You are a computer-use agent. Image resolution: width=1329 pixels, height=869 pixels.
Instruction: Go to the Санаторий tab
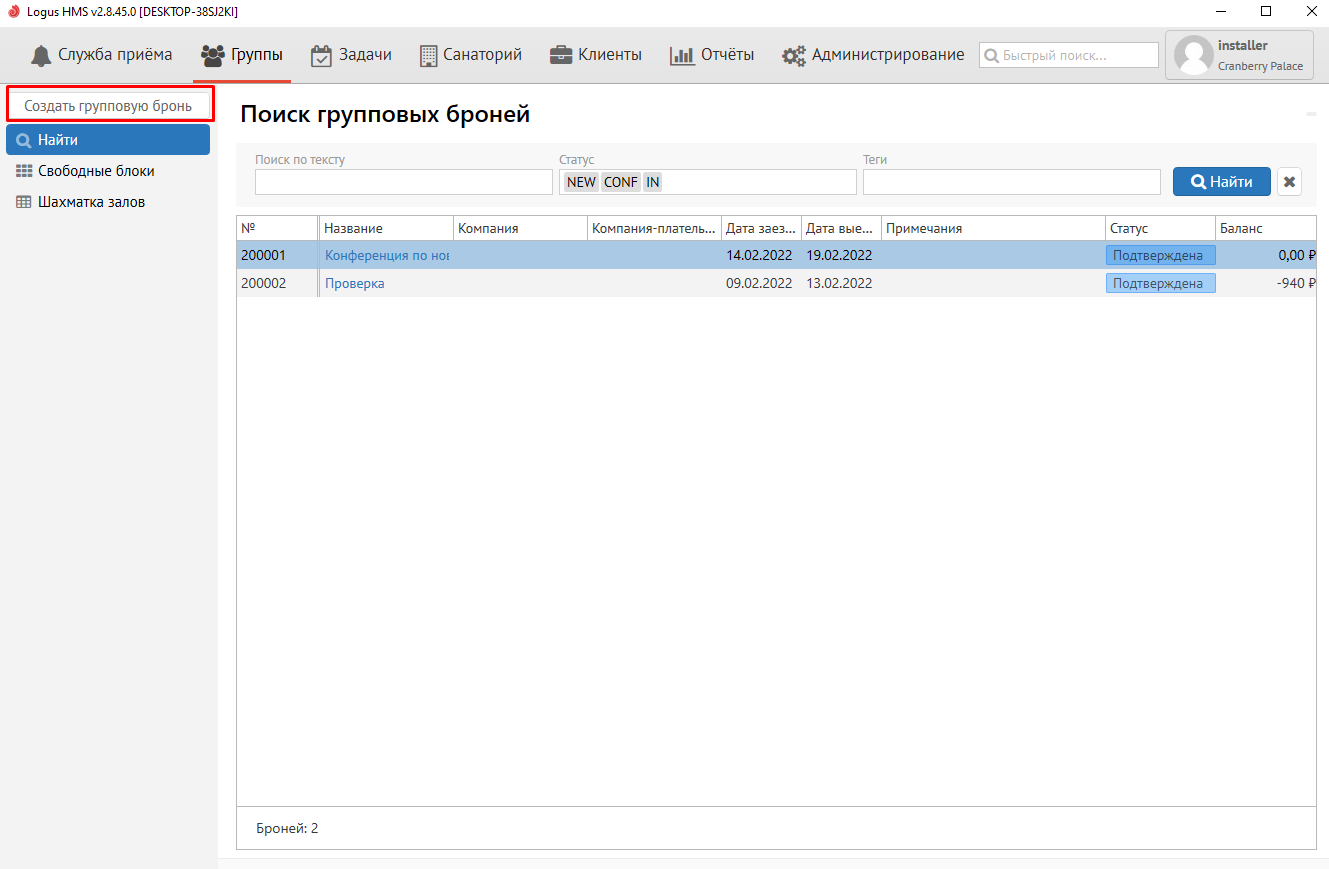pyautogui.click(x=470, y=55)
